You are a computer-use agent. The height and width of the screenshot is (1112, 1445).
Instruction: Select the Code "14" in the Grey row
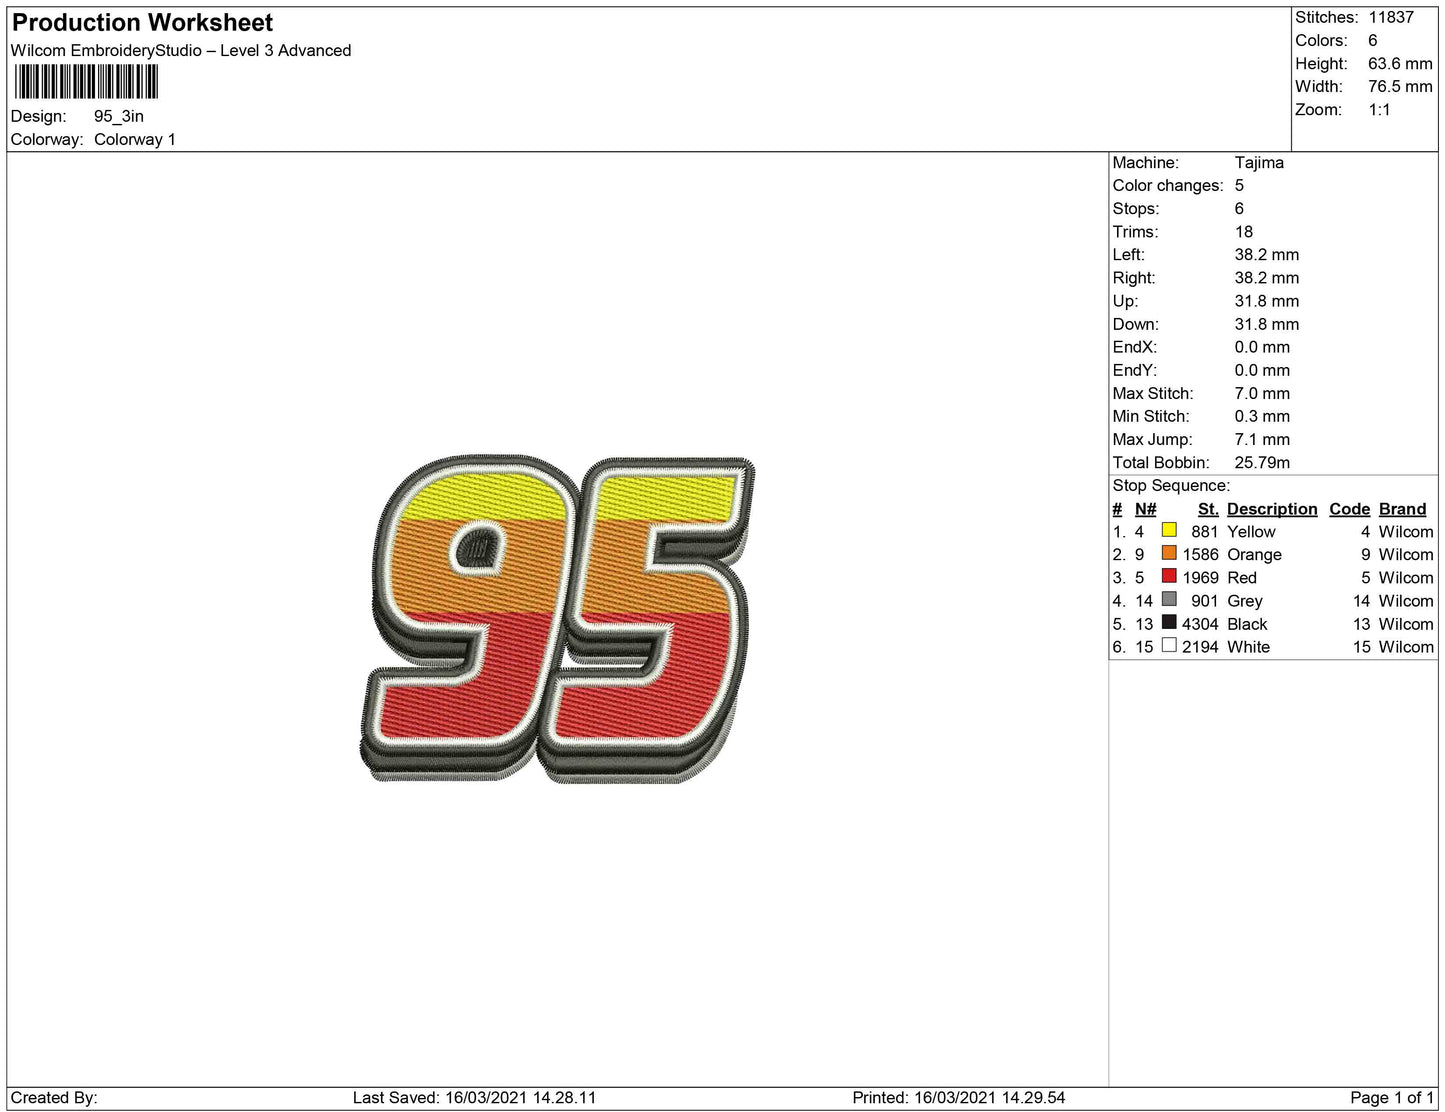[1361, 601]
